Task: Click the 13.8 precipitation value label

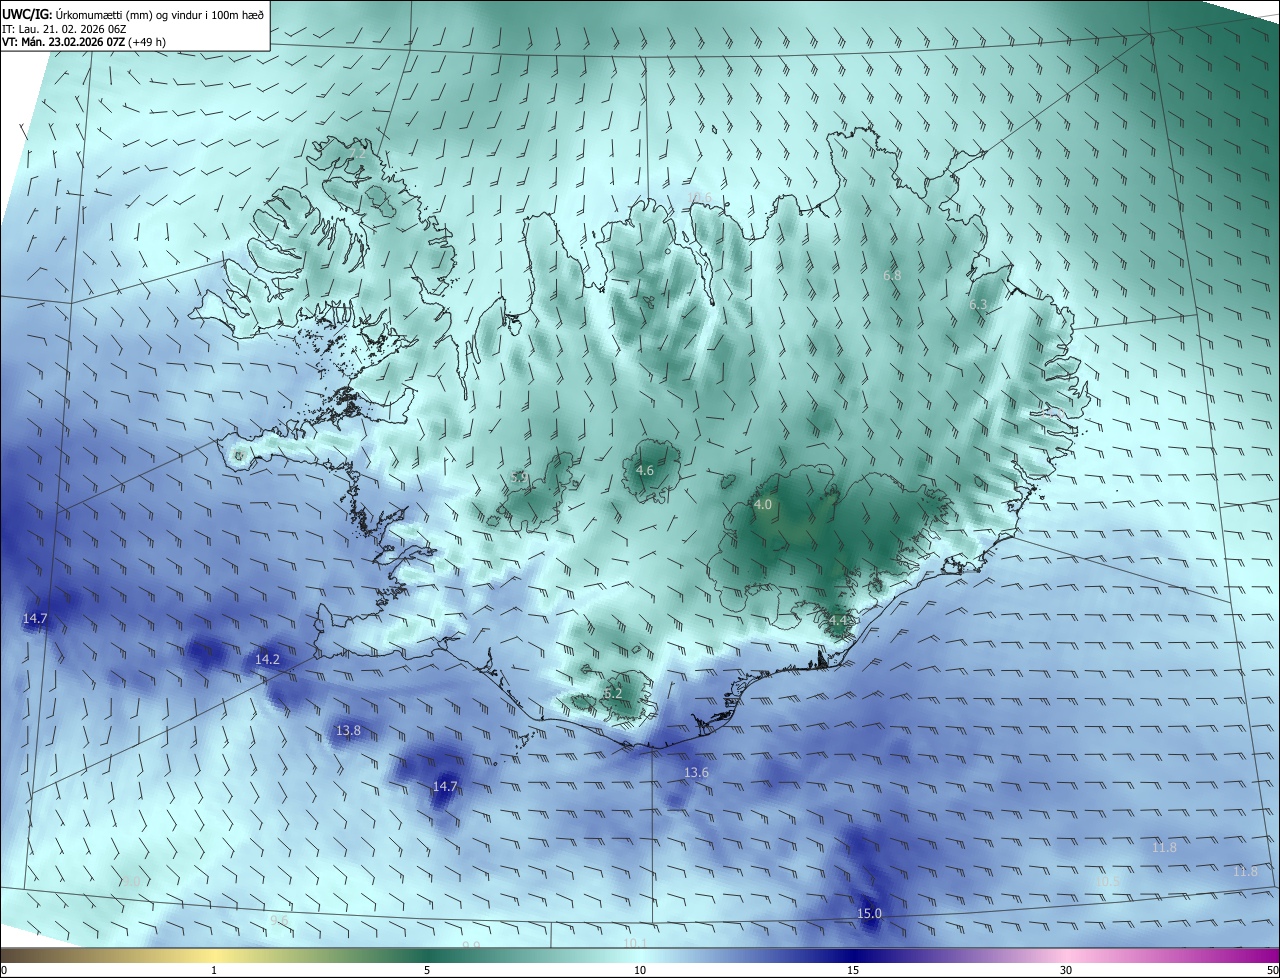Action: point(348,732)
